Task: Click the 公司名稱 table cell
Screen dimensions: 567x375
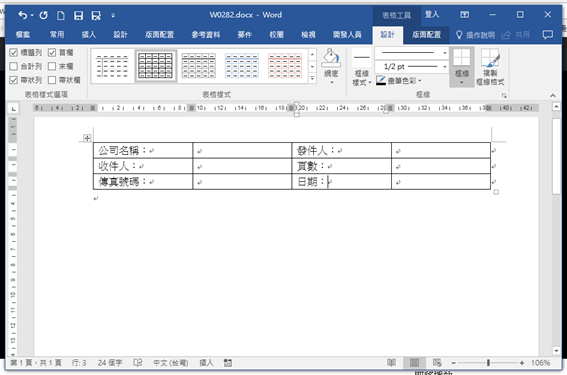Action: point(143,150)
